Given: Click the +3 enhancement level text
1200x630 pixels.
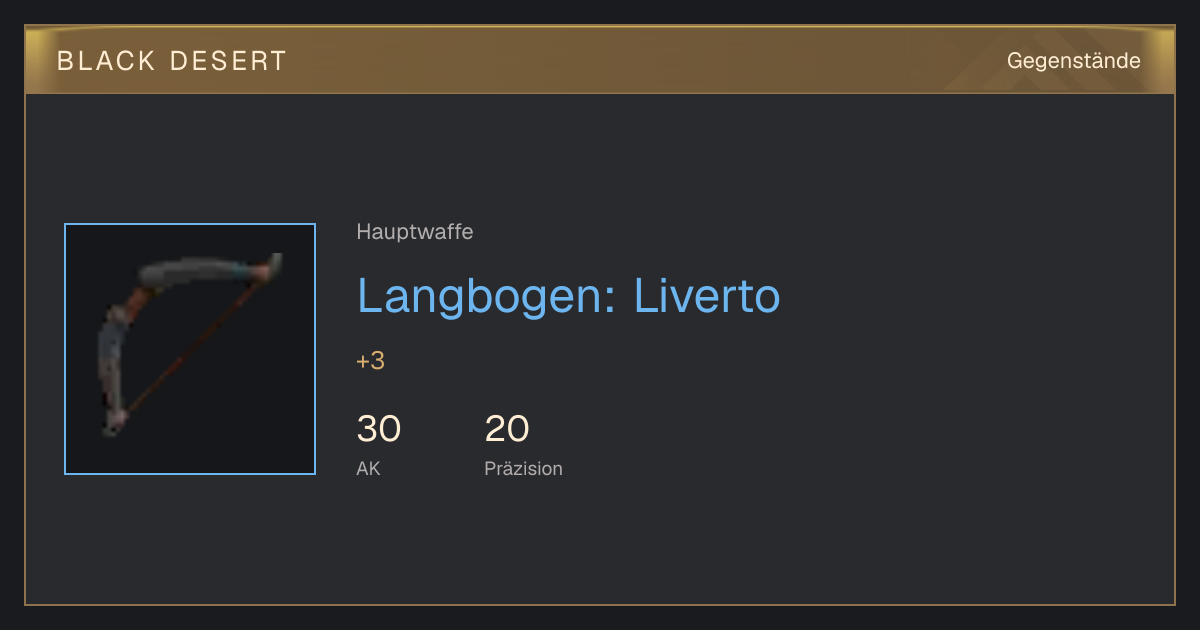Looking at the screenshot, I should point(370,361).
